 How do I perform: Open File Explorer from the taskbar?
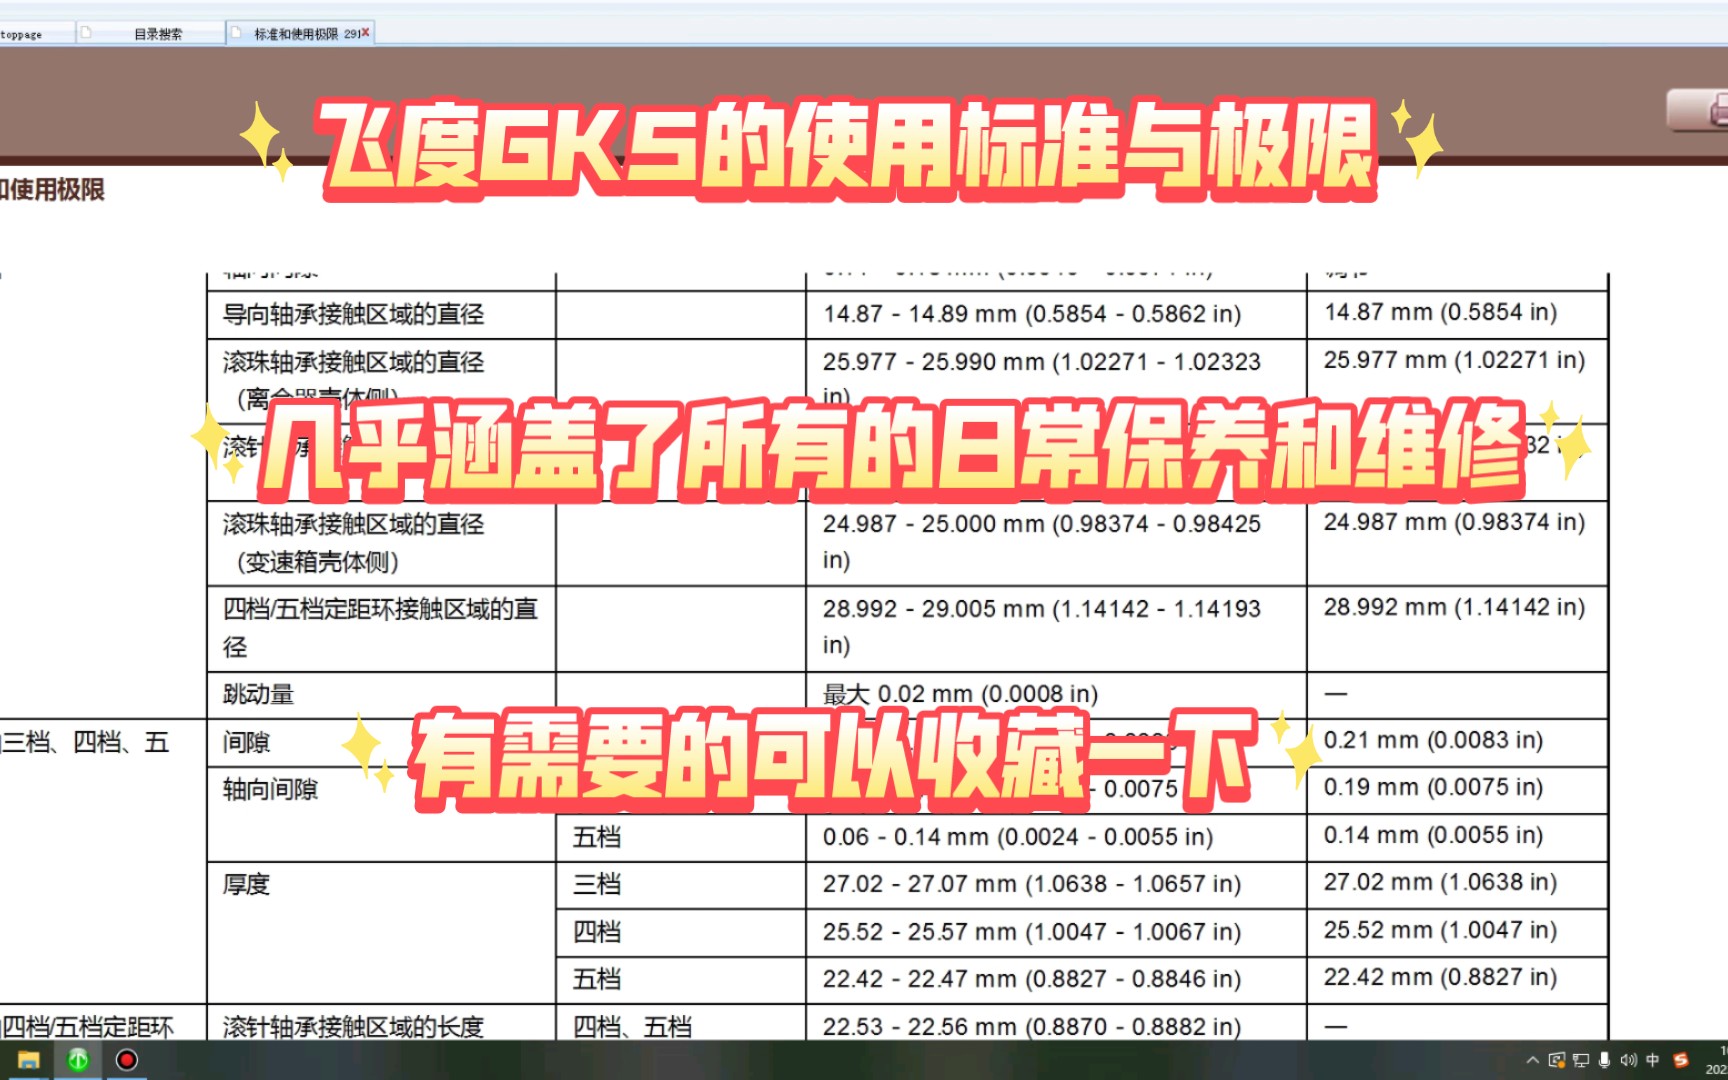pyautogui.click(x=28, y=1060)
